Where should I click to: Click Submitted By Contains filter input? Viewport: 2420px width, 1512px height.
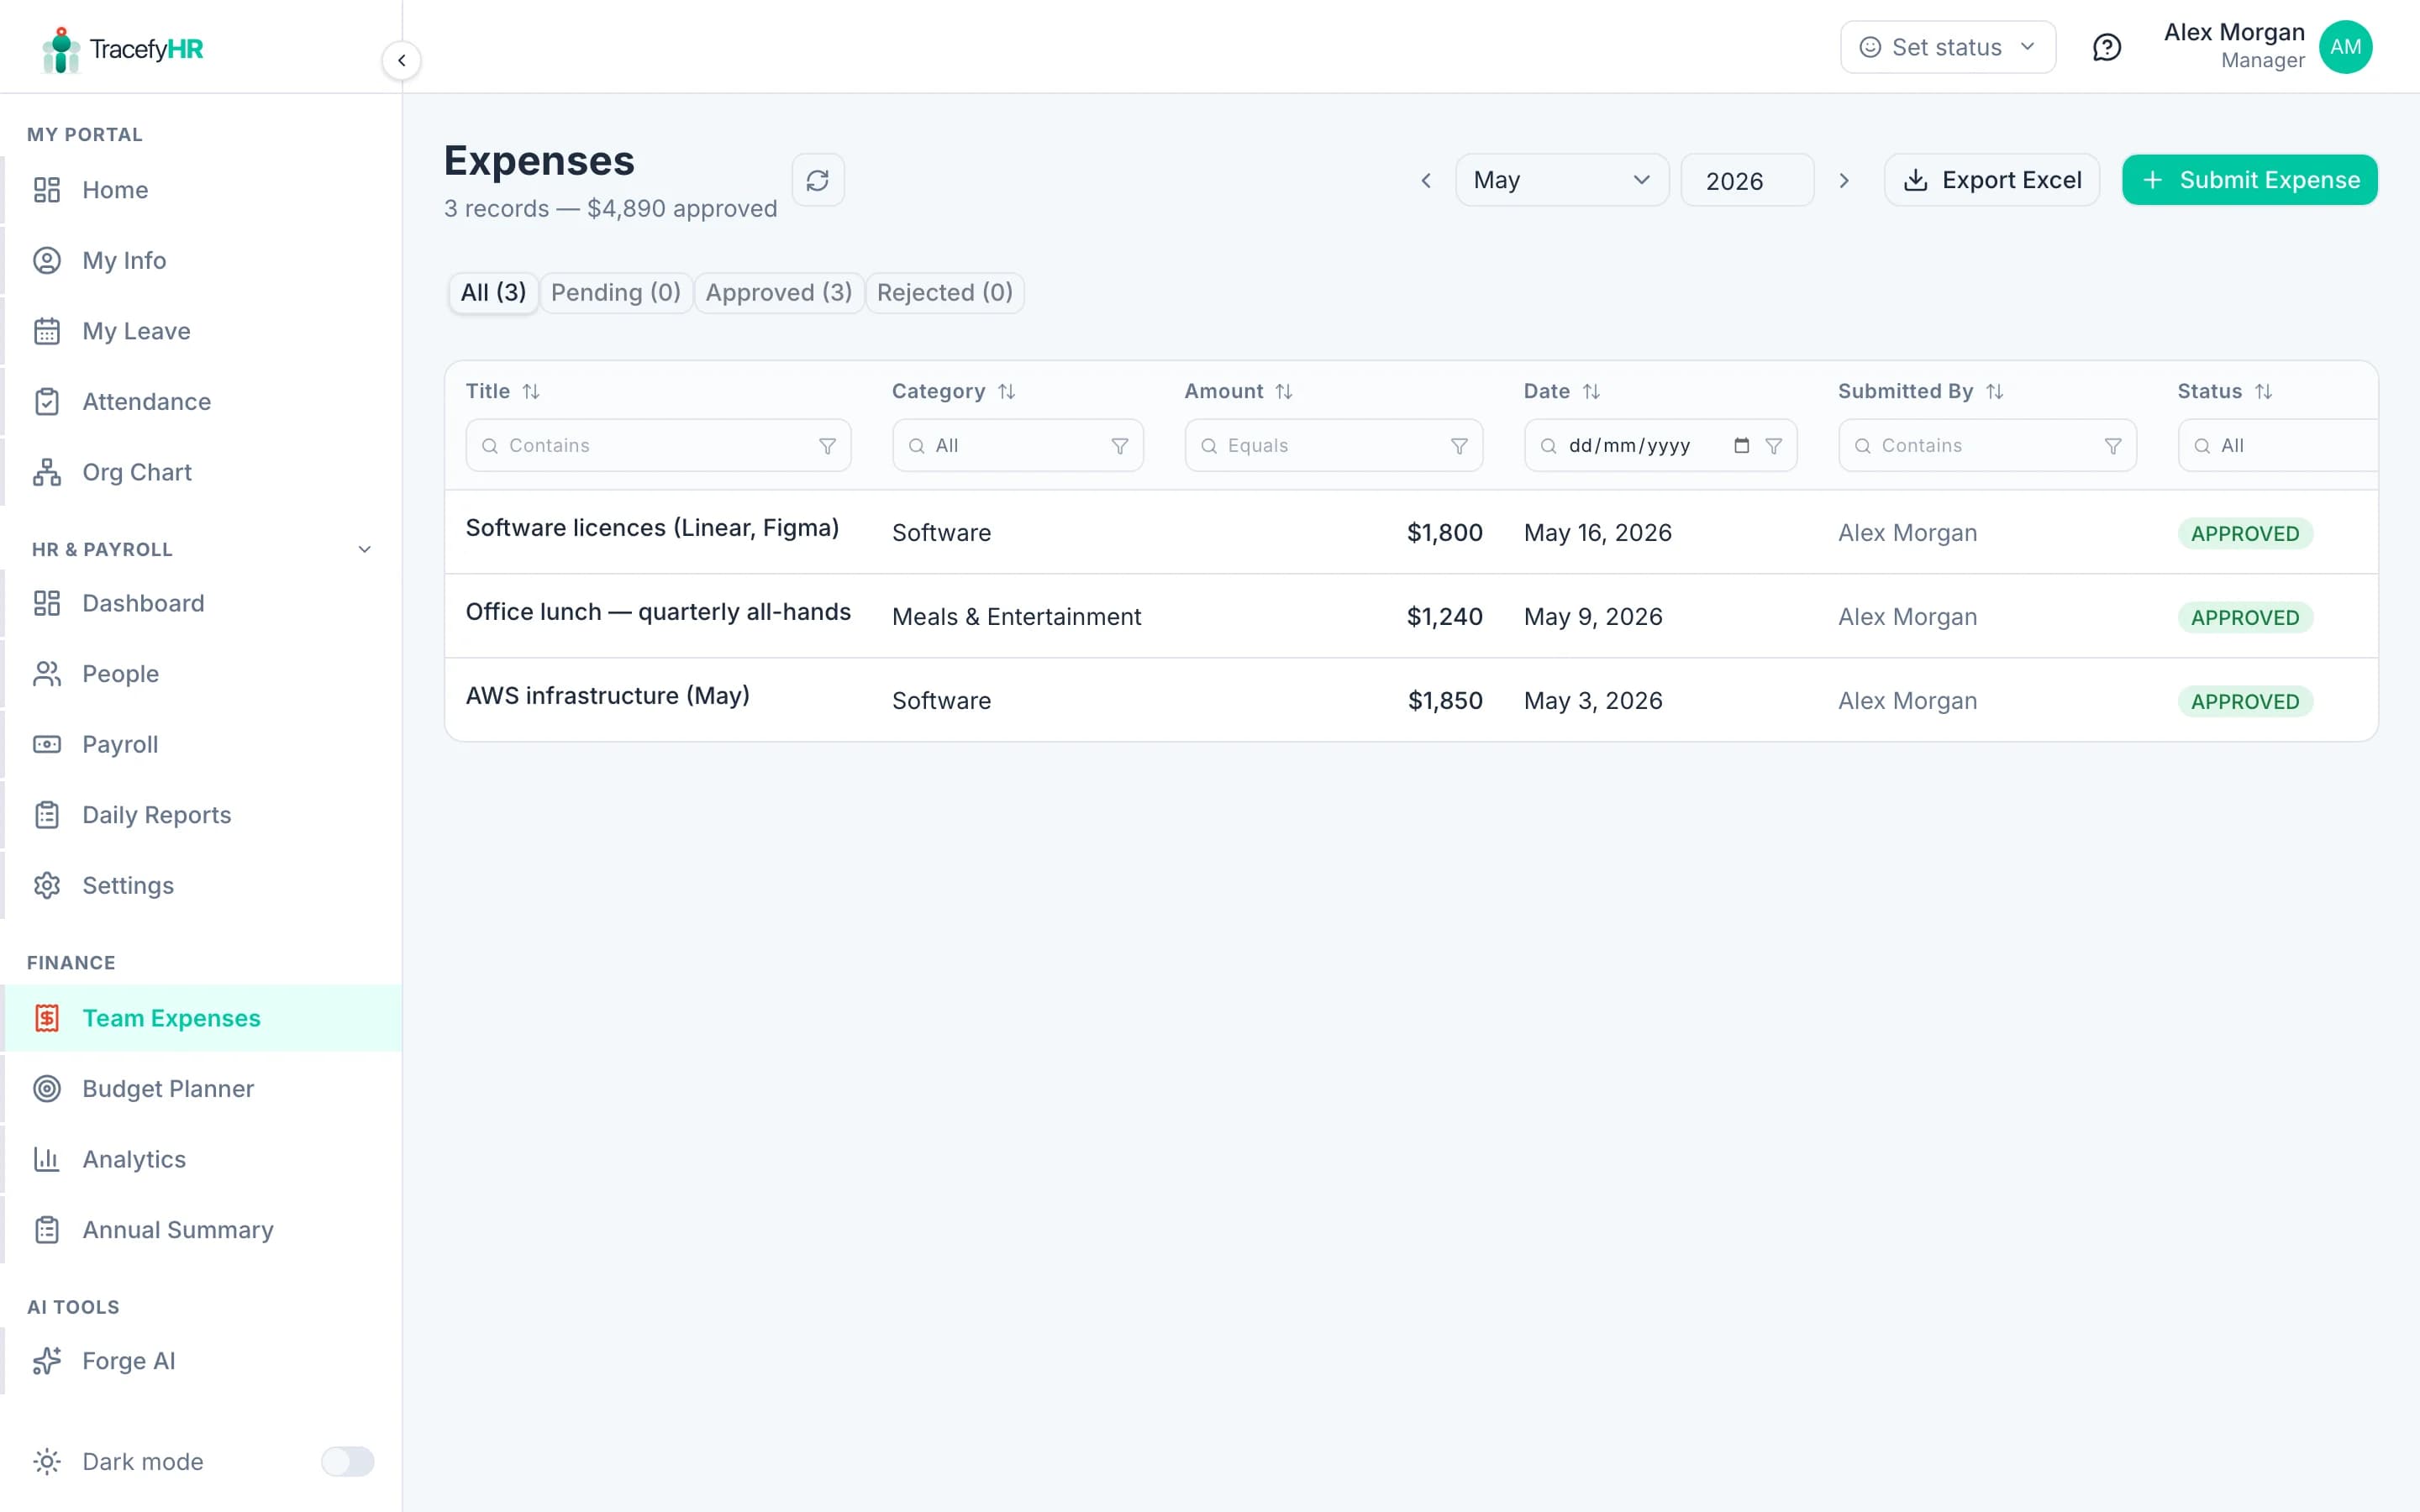pyautogui.click(x=1986, y=446)
